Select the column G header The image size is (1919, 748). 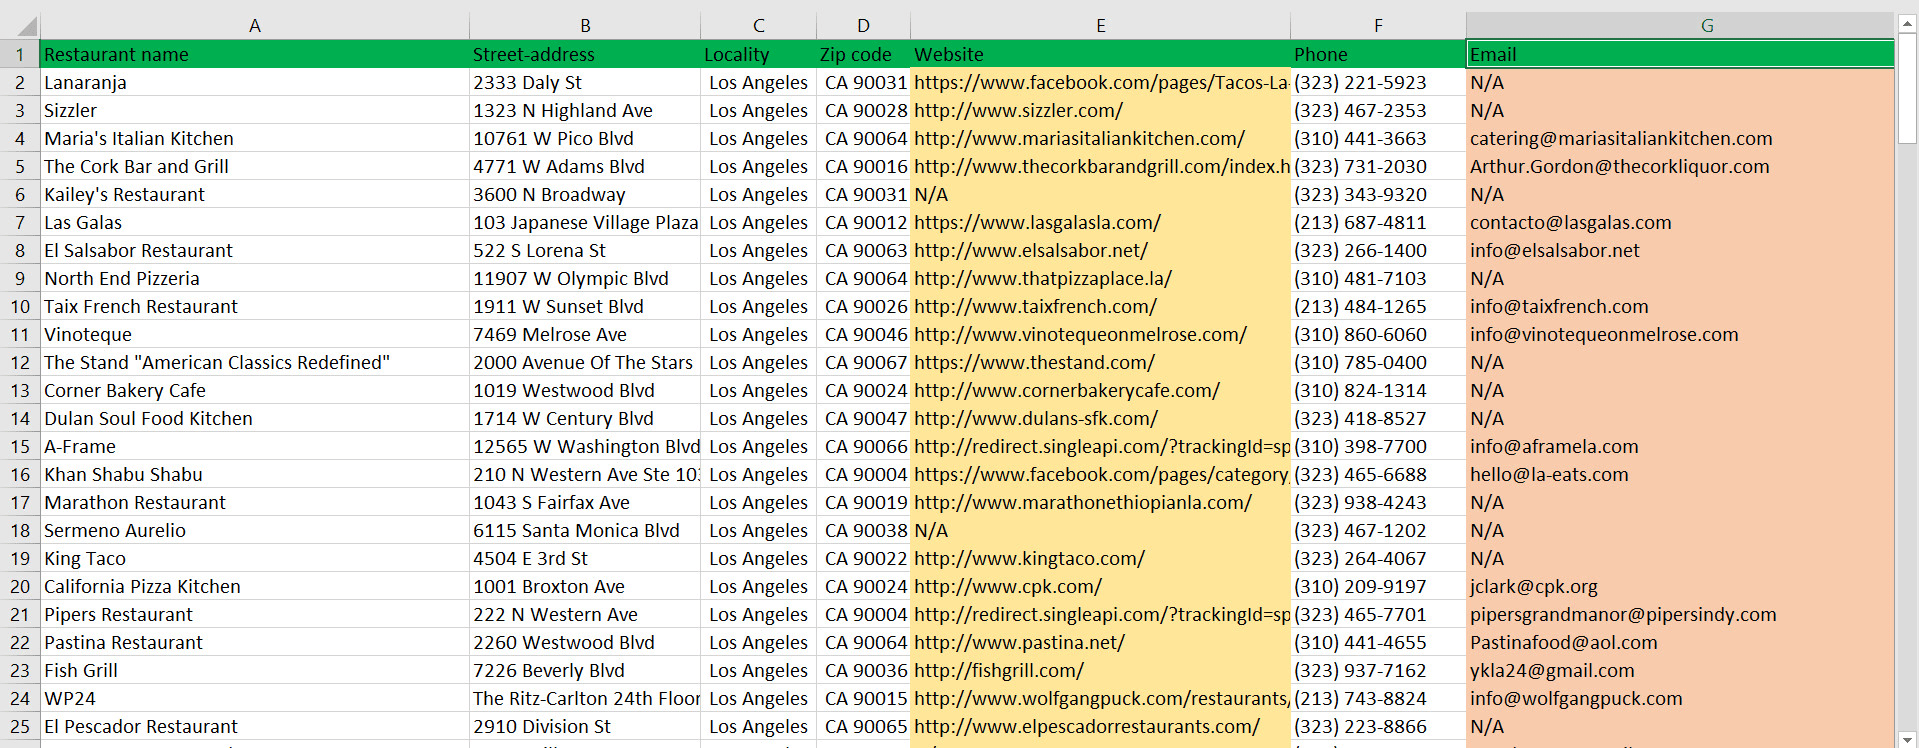coord(1706,26)
